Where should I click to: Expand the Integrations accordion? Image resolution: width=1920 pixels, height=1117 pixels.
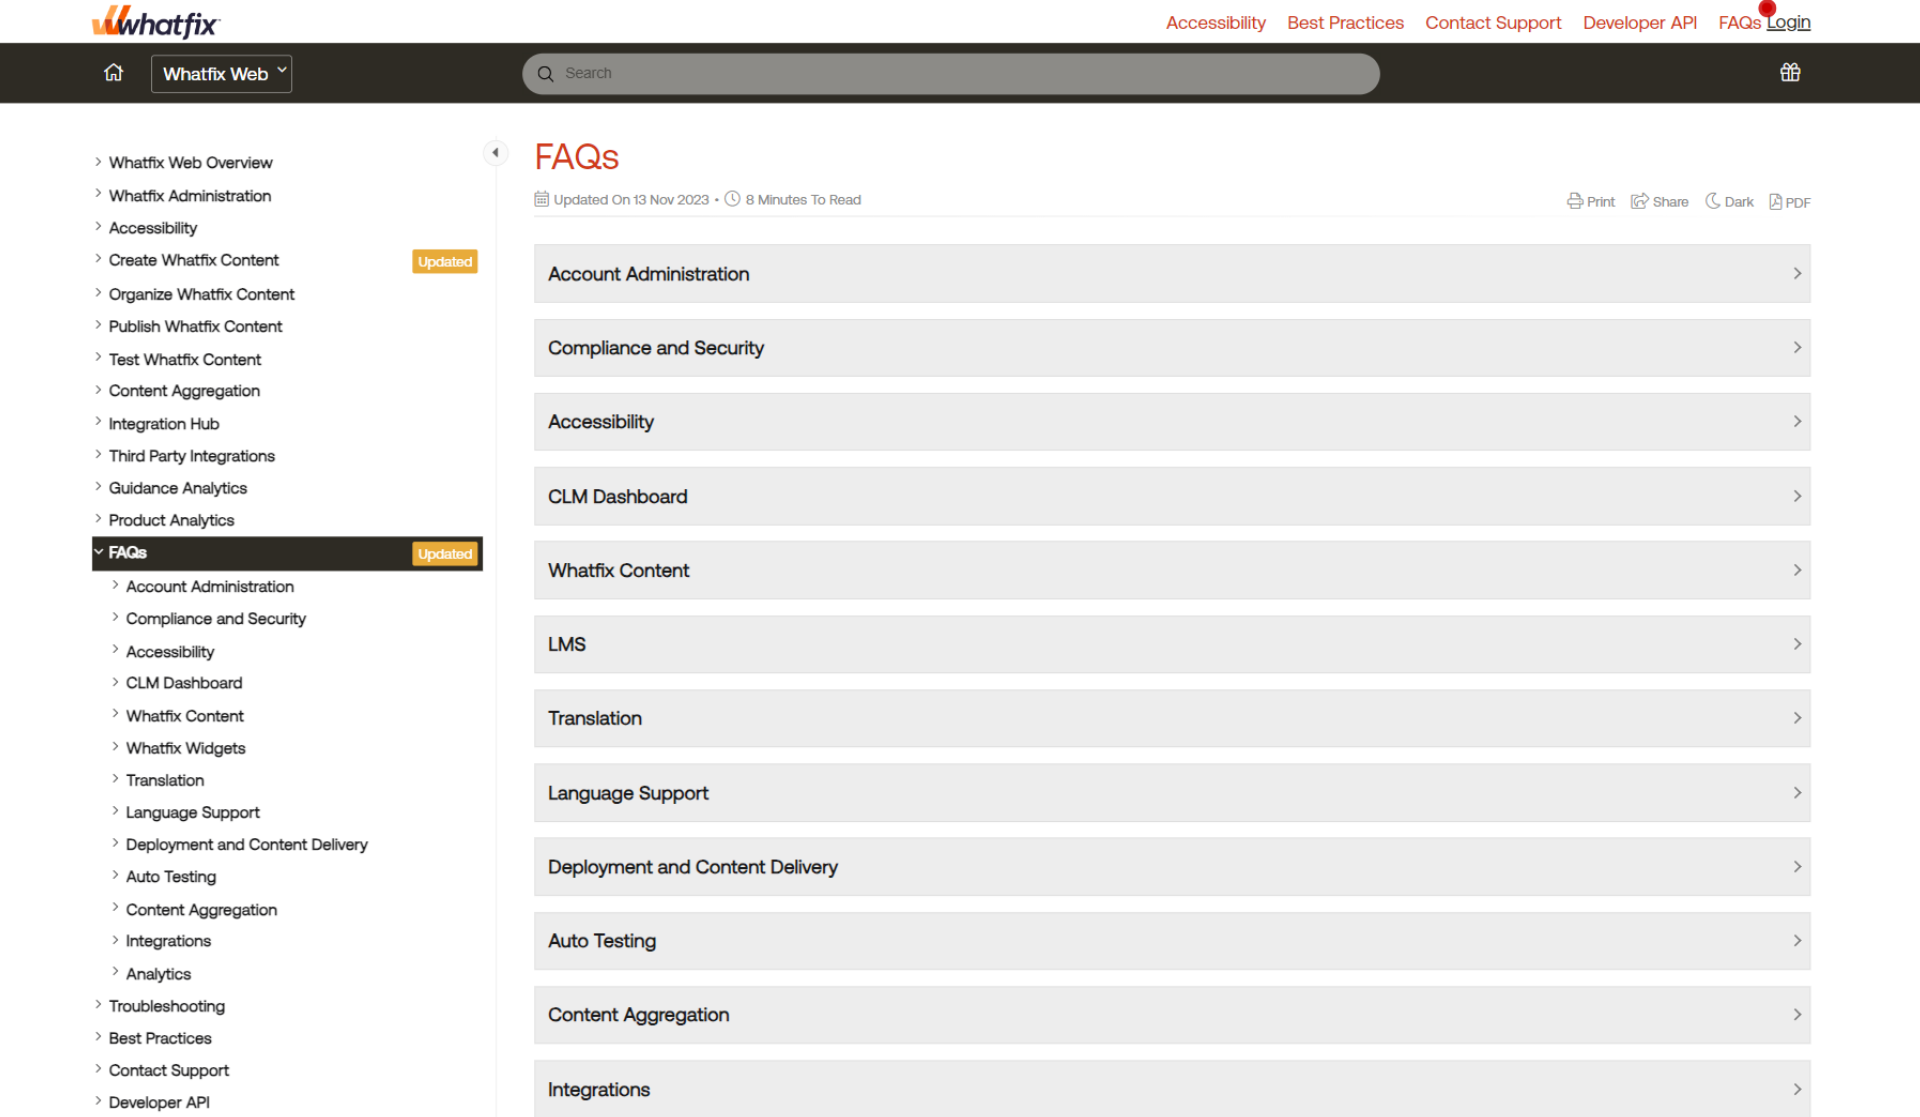tap(1172, 1089)
